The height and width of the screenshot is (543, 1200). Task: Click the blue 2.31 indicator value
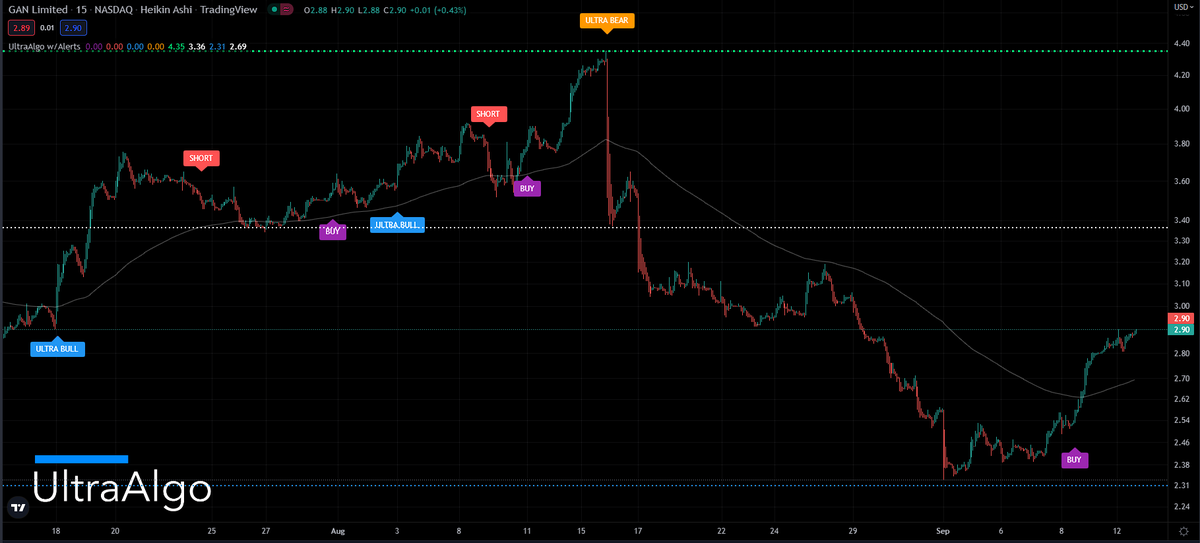[x=217, y=46]
